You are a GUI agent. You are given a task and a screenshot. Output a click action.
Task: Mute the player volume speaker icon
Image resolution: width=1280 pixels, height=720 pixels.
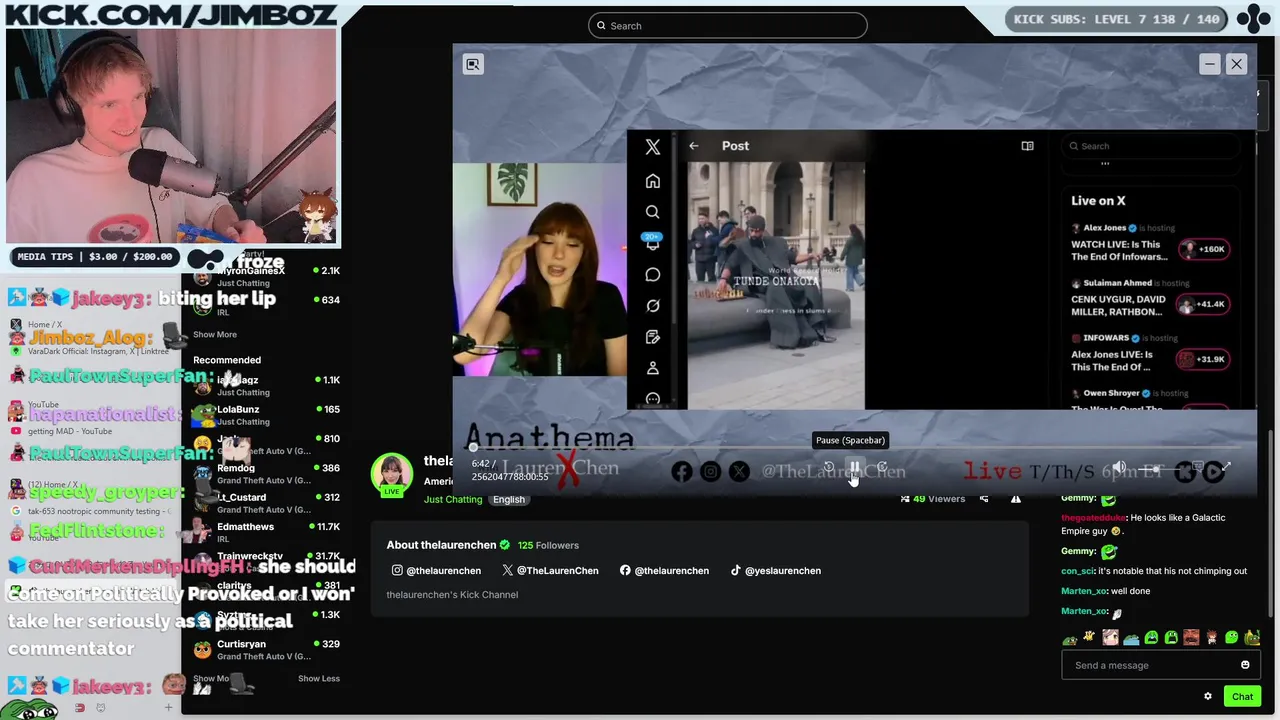click(1119, 468)
